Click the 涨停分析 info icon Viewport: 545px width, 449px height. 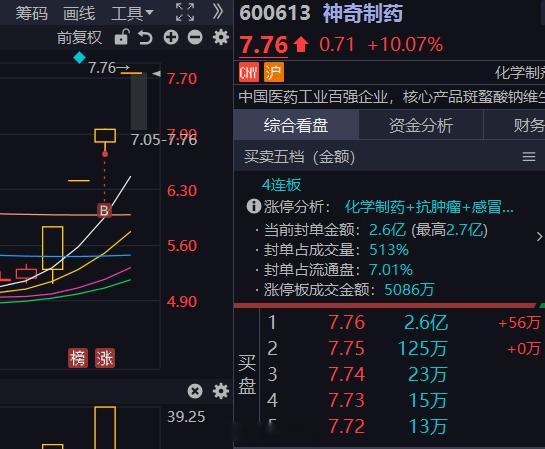point(254,206)
